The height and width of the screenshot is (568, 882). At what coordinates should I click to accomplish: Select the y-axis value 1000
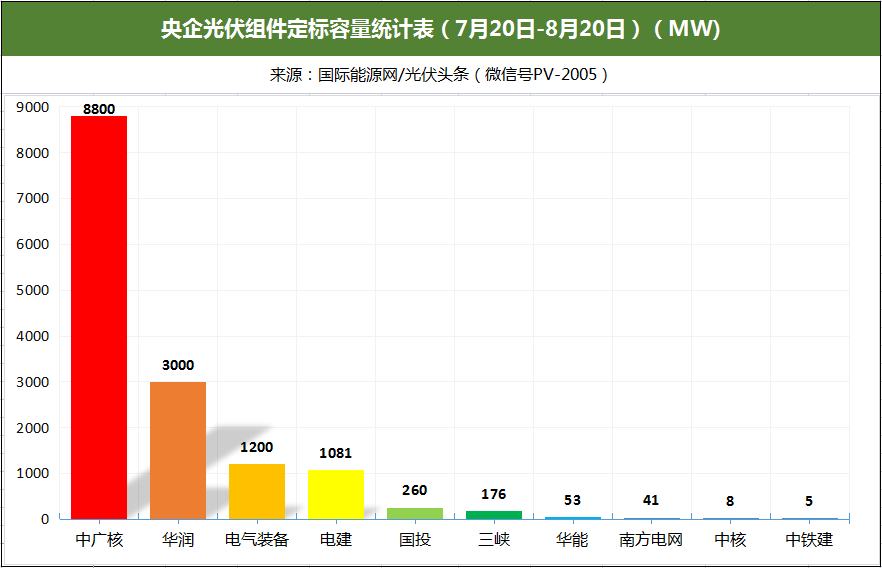point(33,474)
